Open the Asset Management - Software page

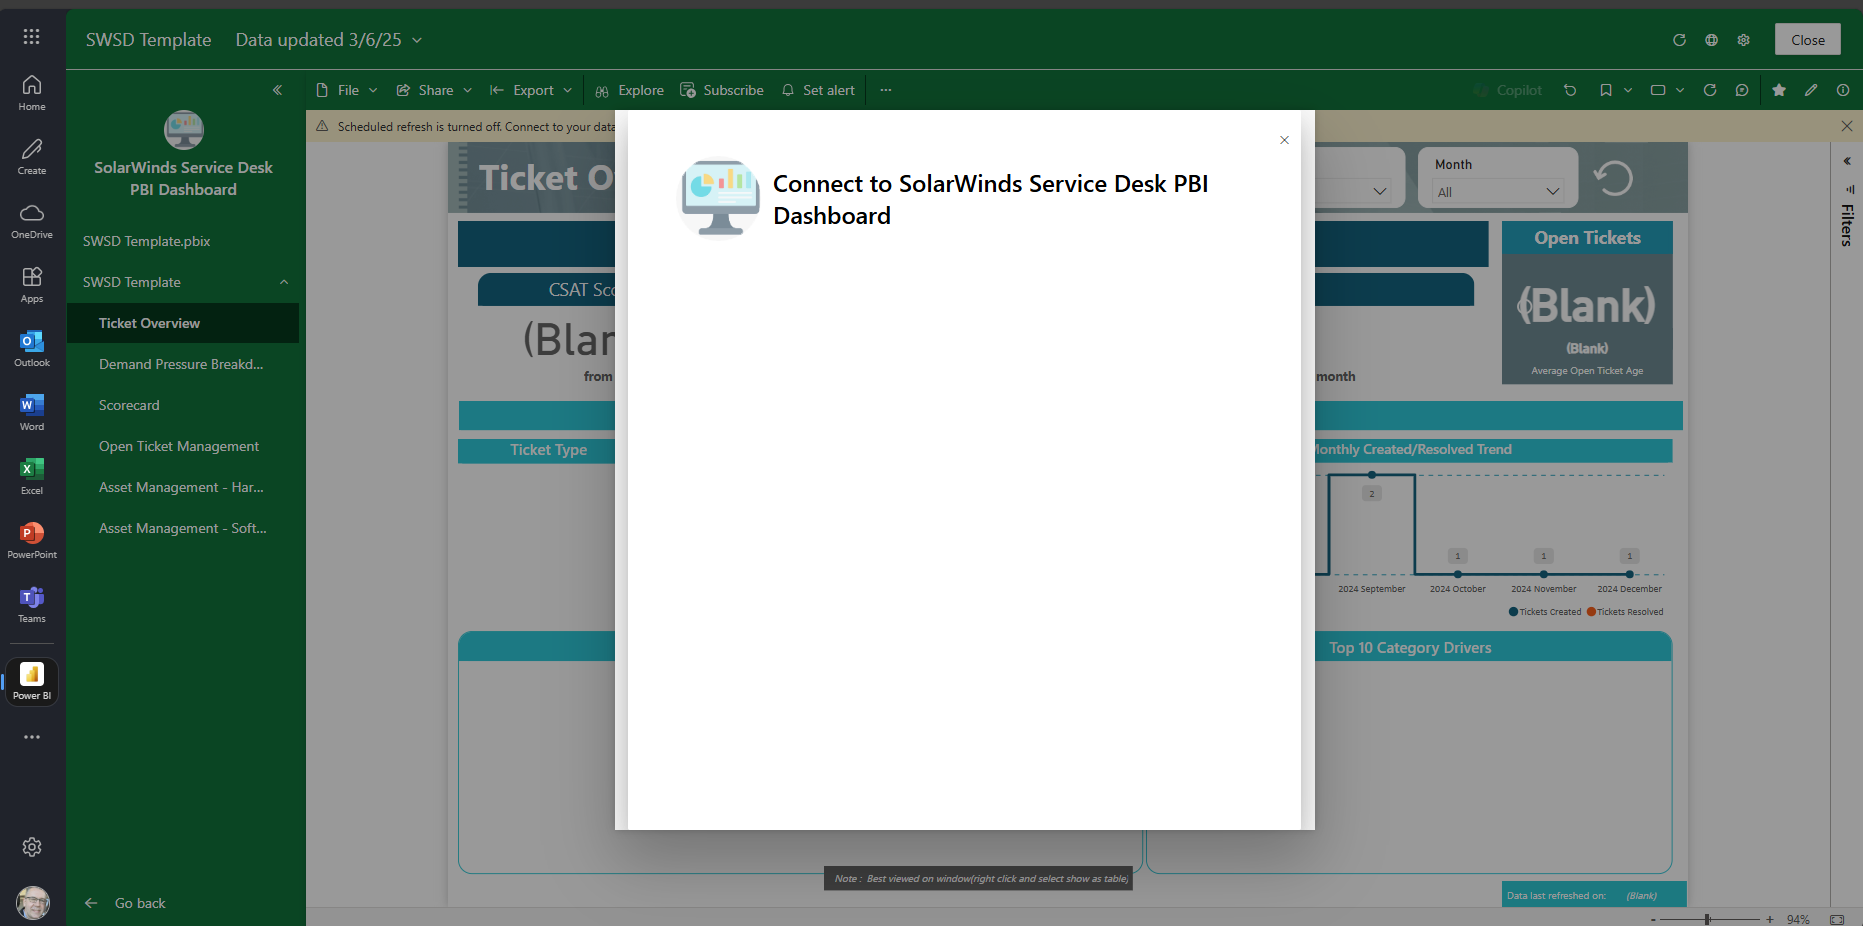point(183,528)
